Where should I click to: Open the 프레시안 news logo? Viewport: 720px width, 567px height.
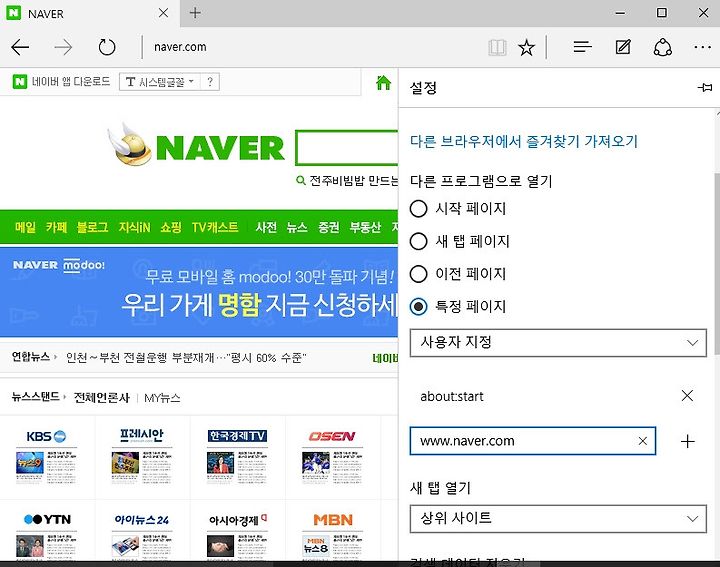[x=141, y=435]
